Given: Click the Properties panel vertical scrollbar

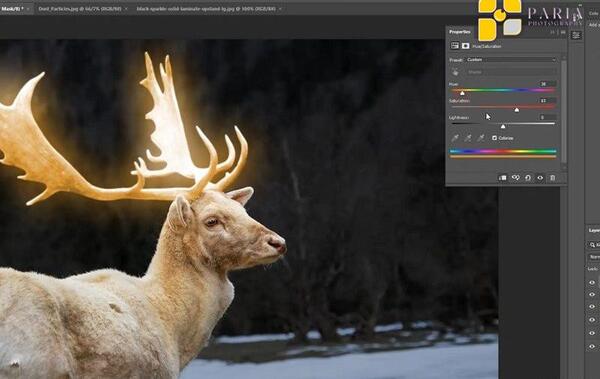Looking at the screenshot, I should pos(563,111).
